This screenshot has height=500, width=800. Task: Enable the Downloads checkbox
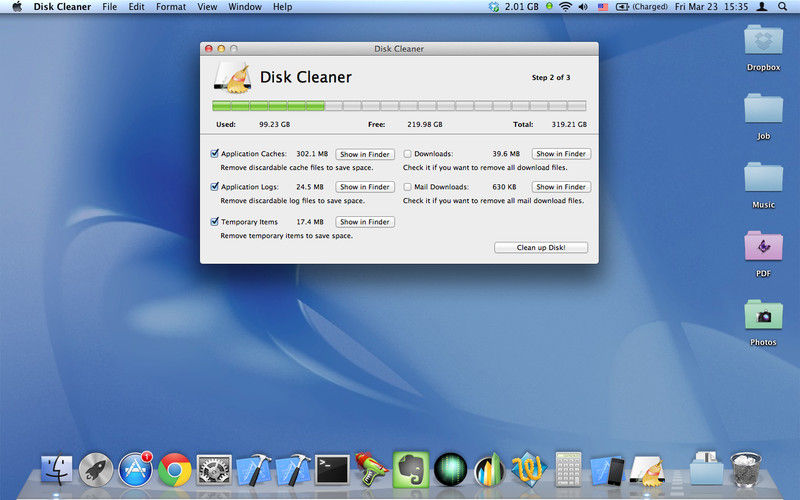click(407, 154)
